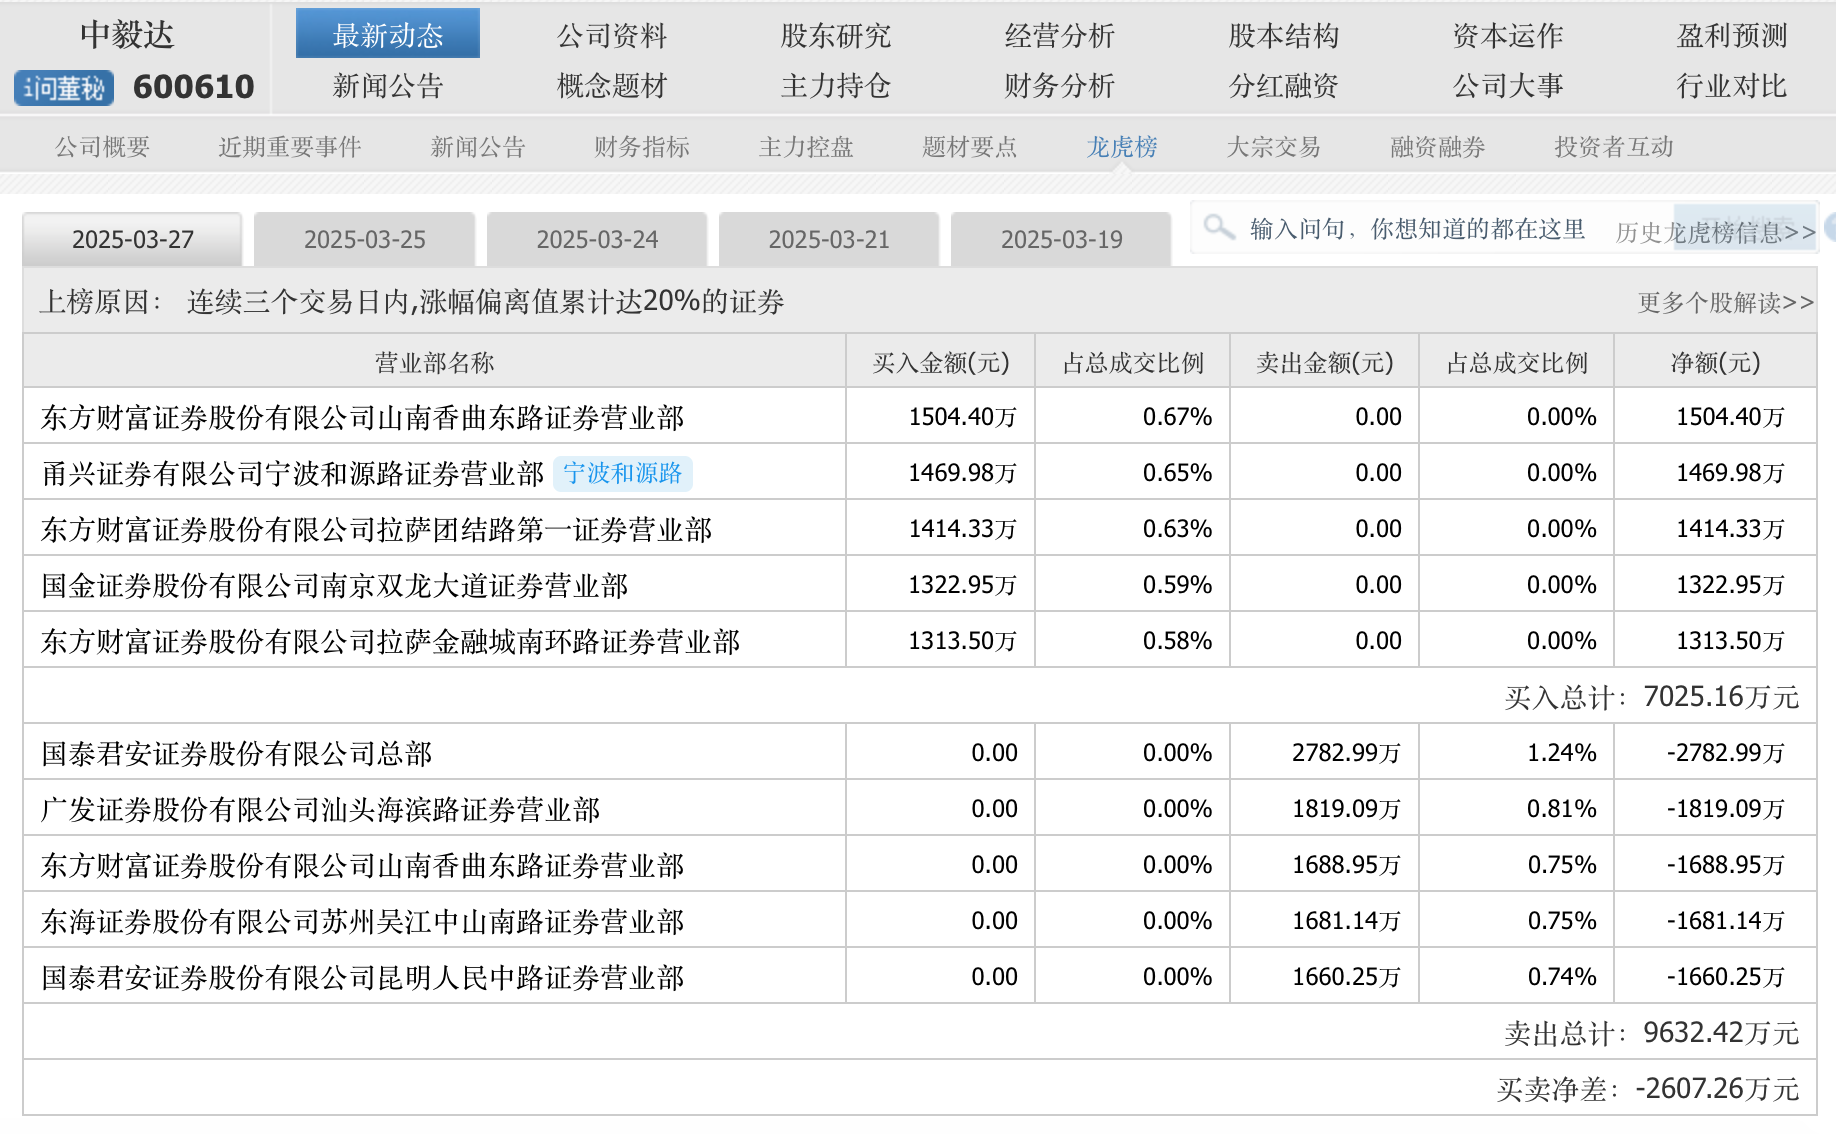
Task: Click the 宁波和源路 blue tag
Action: coord(622,473)
